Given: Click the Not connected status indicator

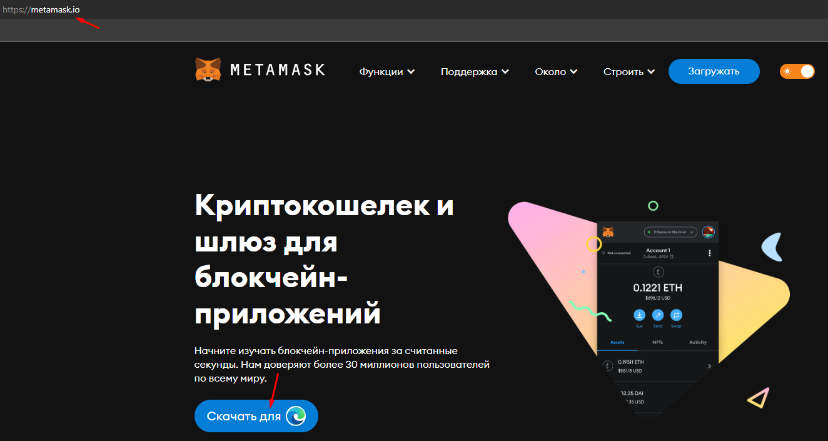Looking at the screenshot, I should click(616, 253).
